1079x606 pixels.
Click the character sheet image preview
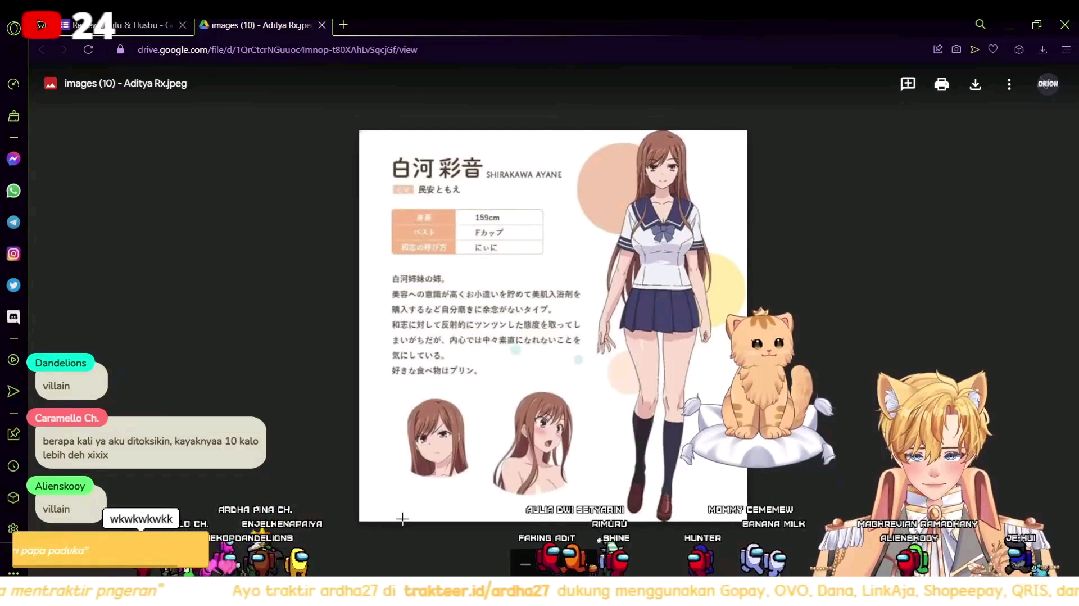[x=553, y=325]
